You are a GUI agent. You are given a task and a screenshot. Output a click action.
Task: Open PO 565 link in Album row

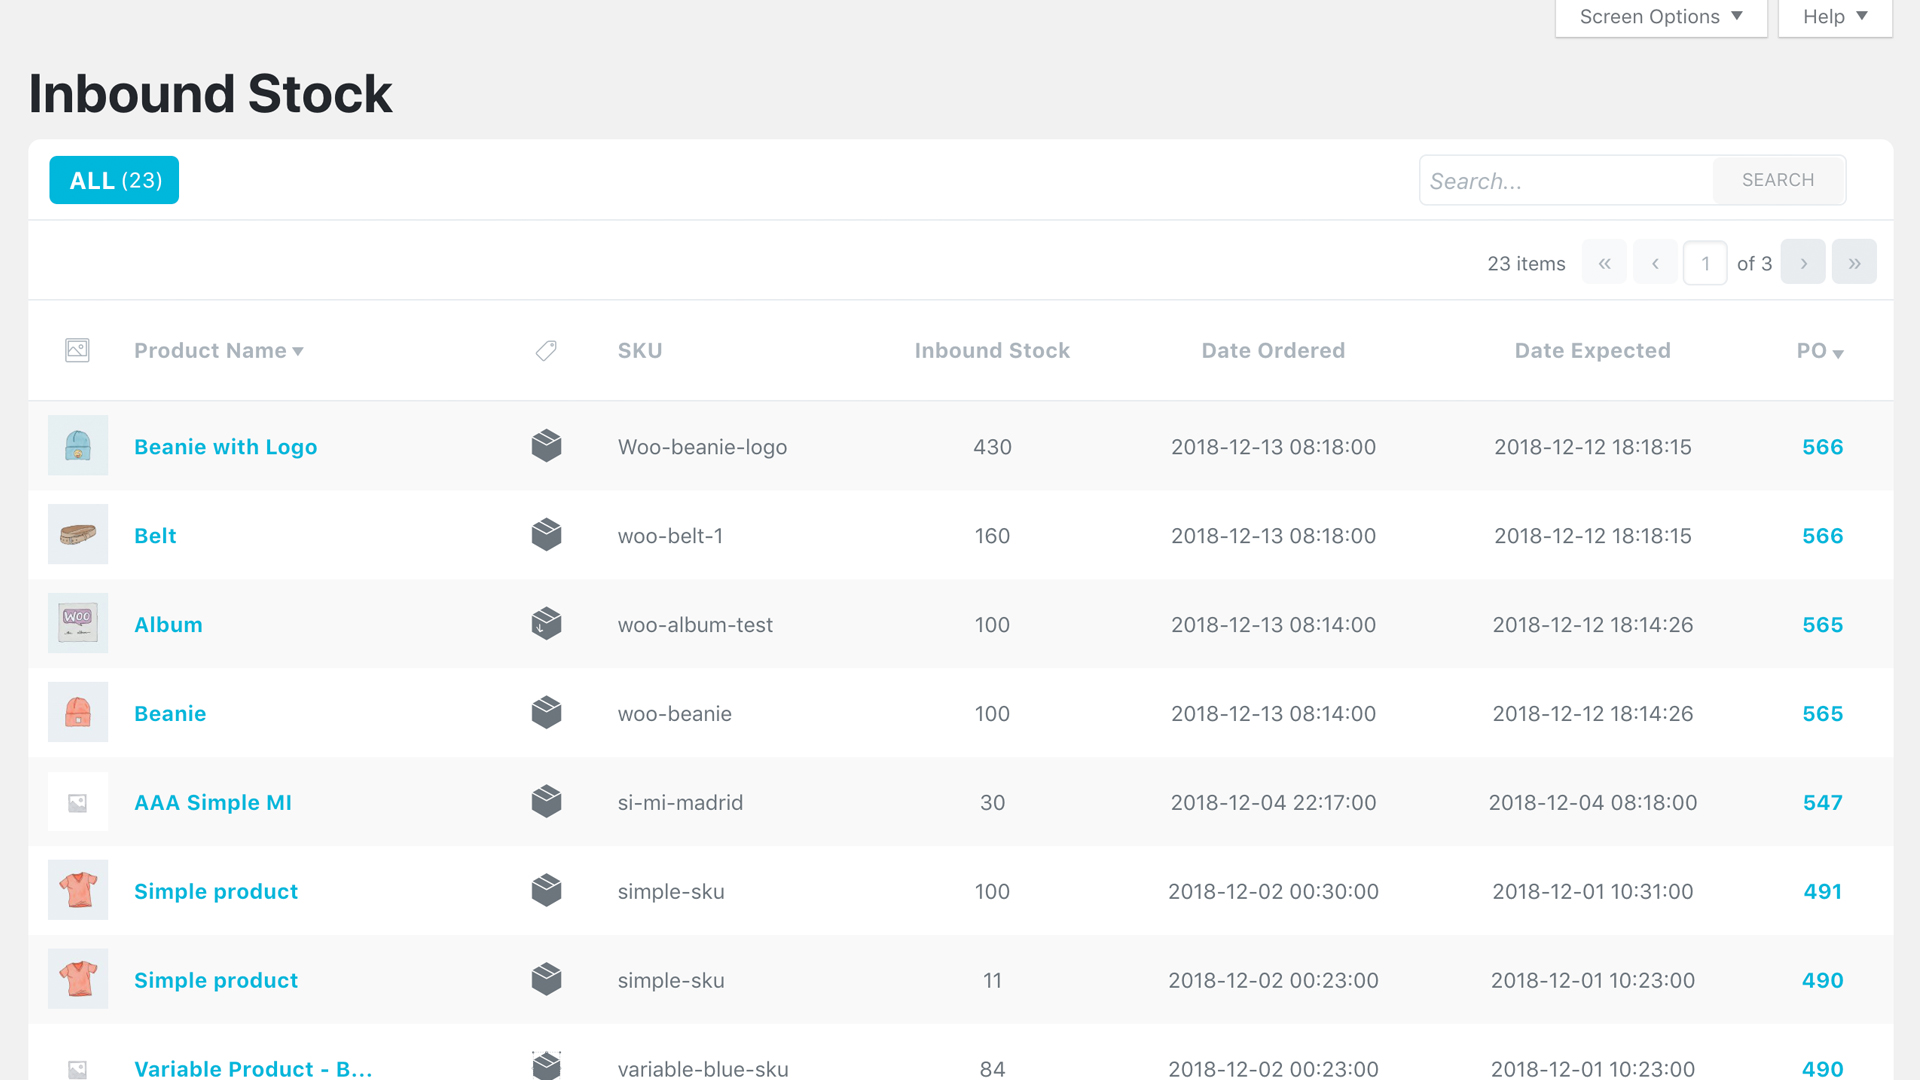pyautogui.click(x=1822, y=625)
